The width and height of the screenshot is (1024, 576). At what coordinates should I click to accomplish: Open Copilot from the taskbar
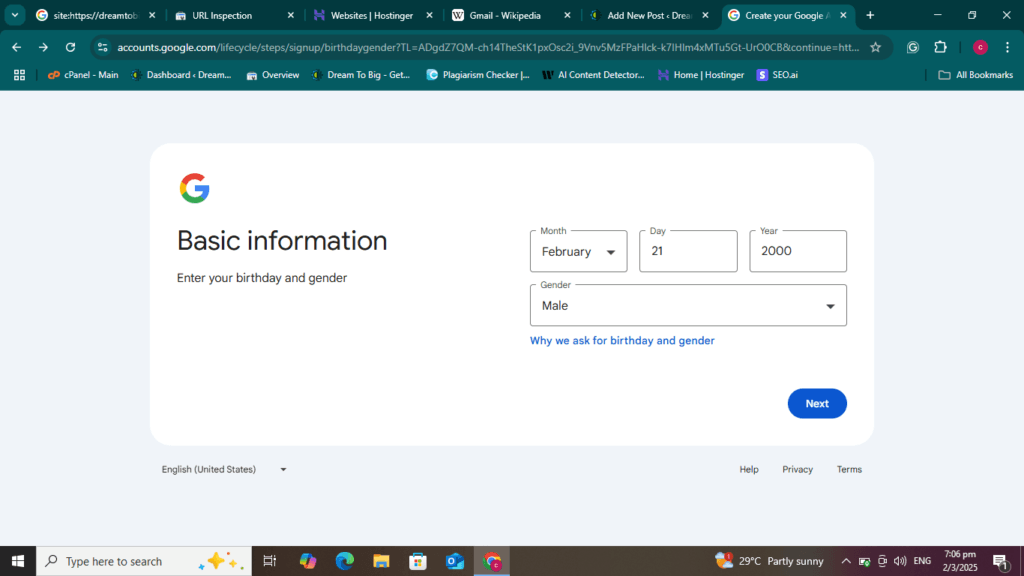308,561
